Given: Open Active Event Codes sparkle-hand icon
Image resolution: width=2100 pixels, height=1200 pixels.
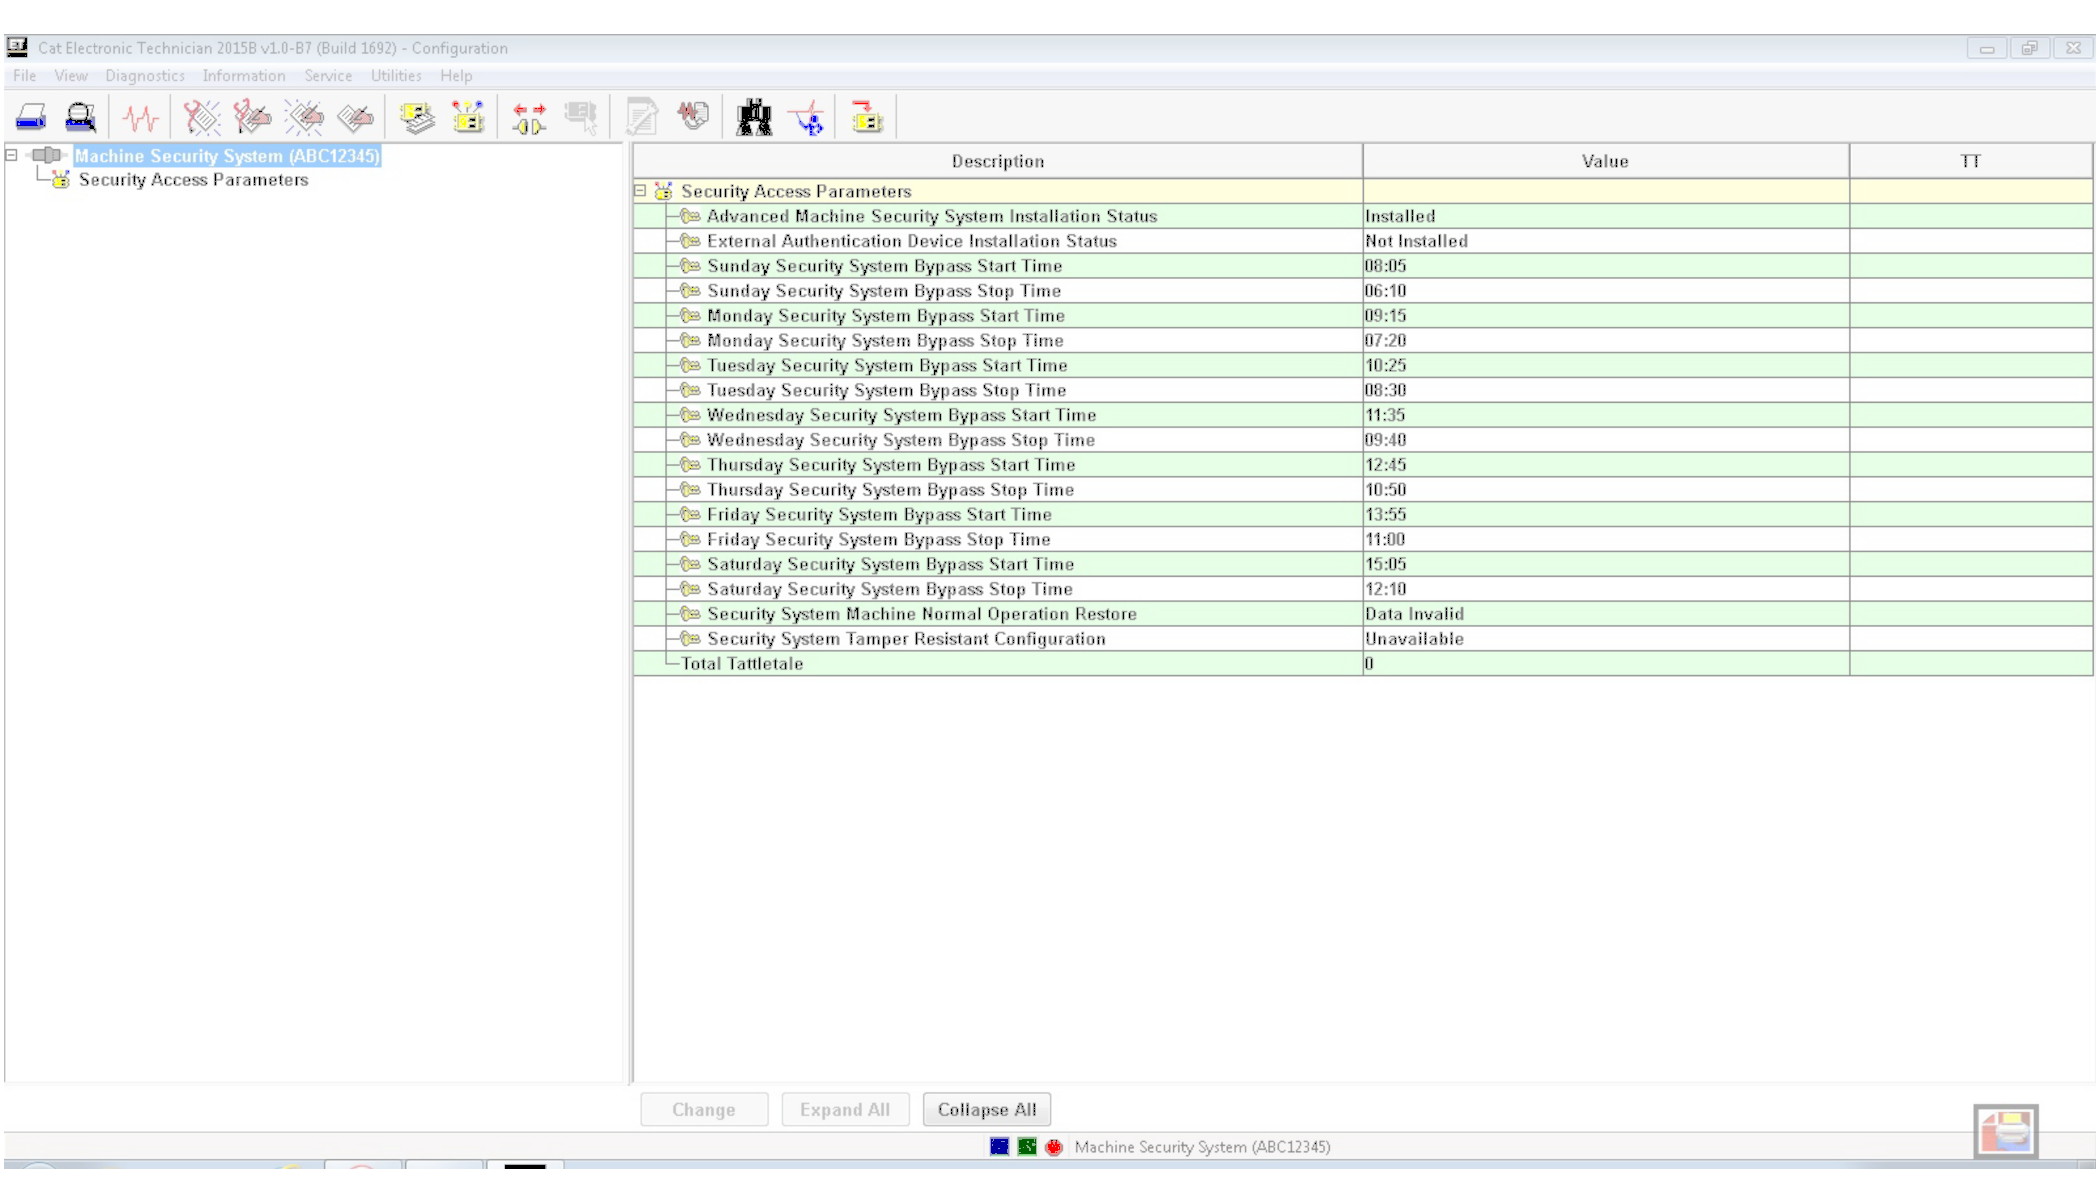Looking at the screenshot, I should [x=304, y=118].
